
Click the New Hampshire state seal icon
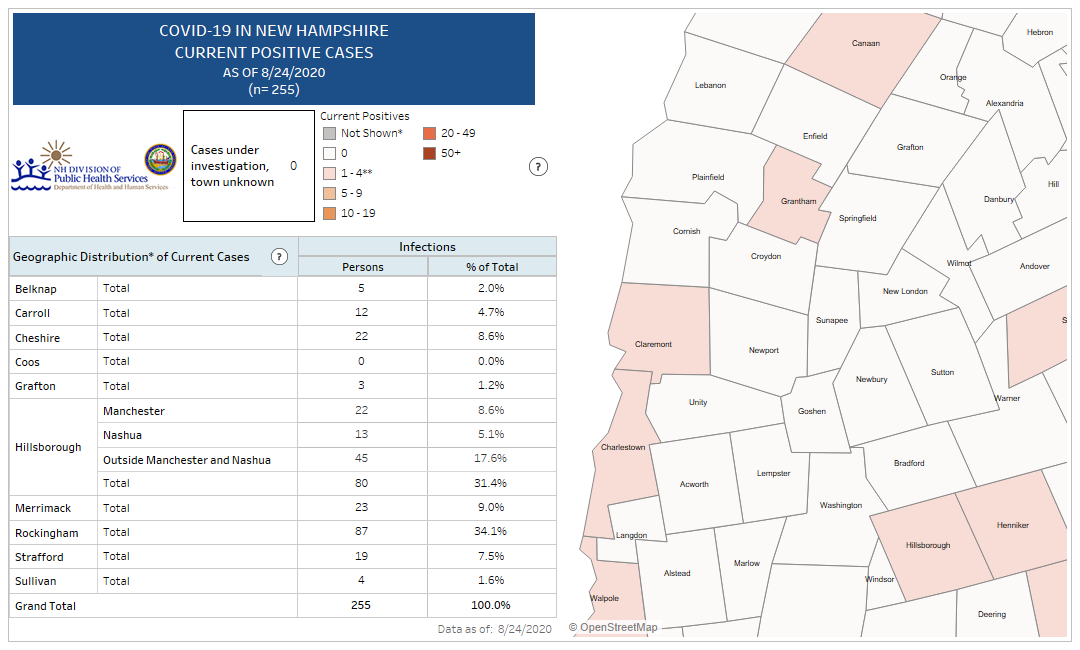[160, 160]
